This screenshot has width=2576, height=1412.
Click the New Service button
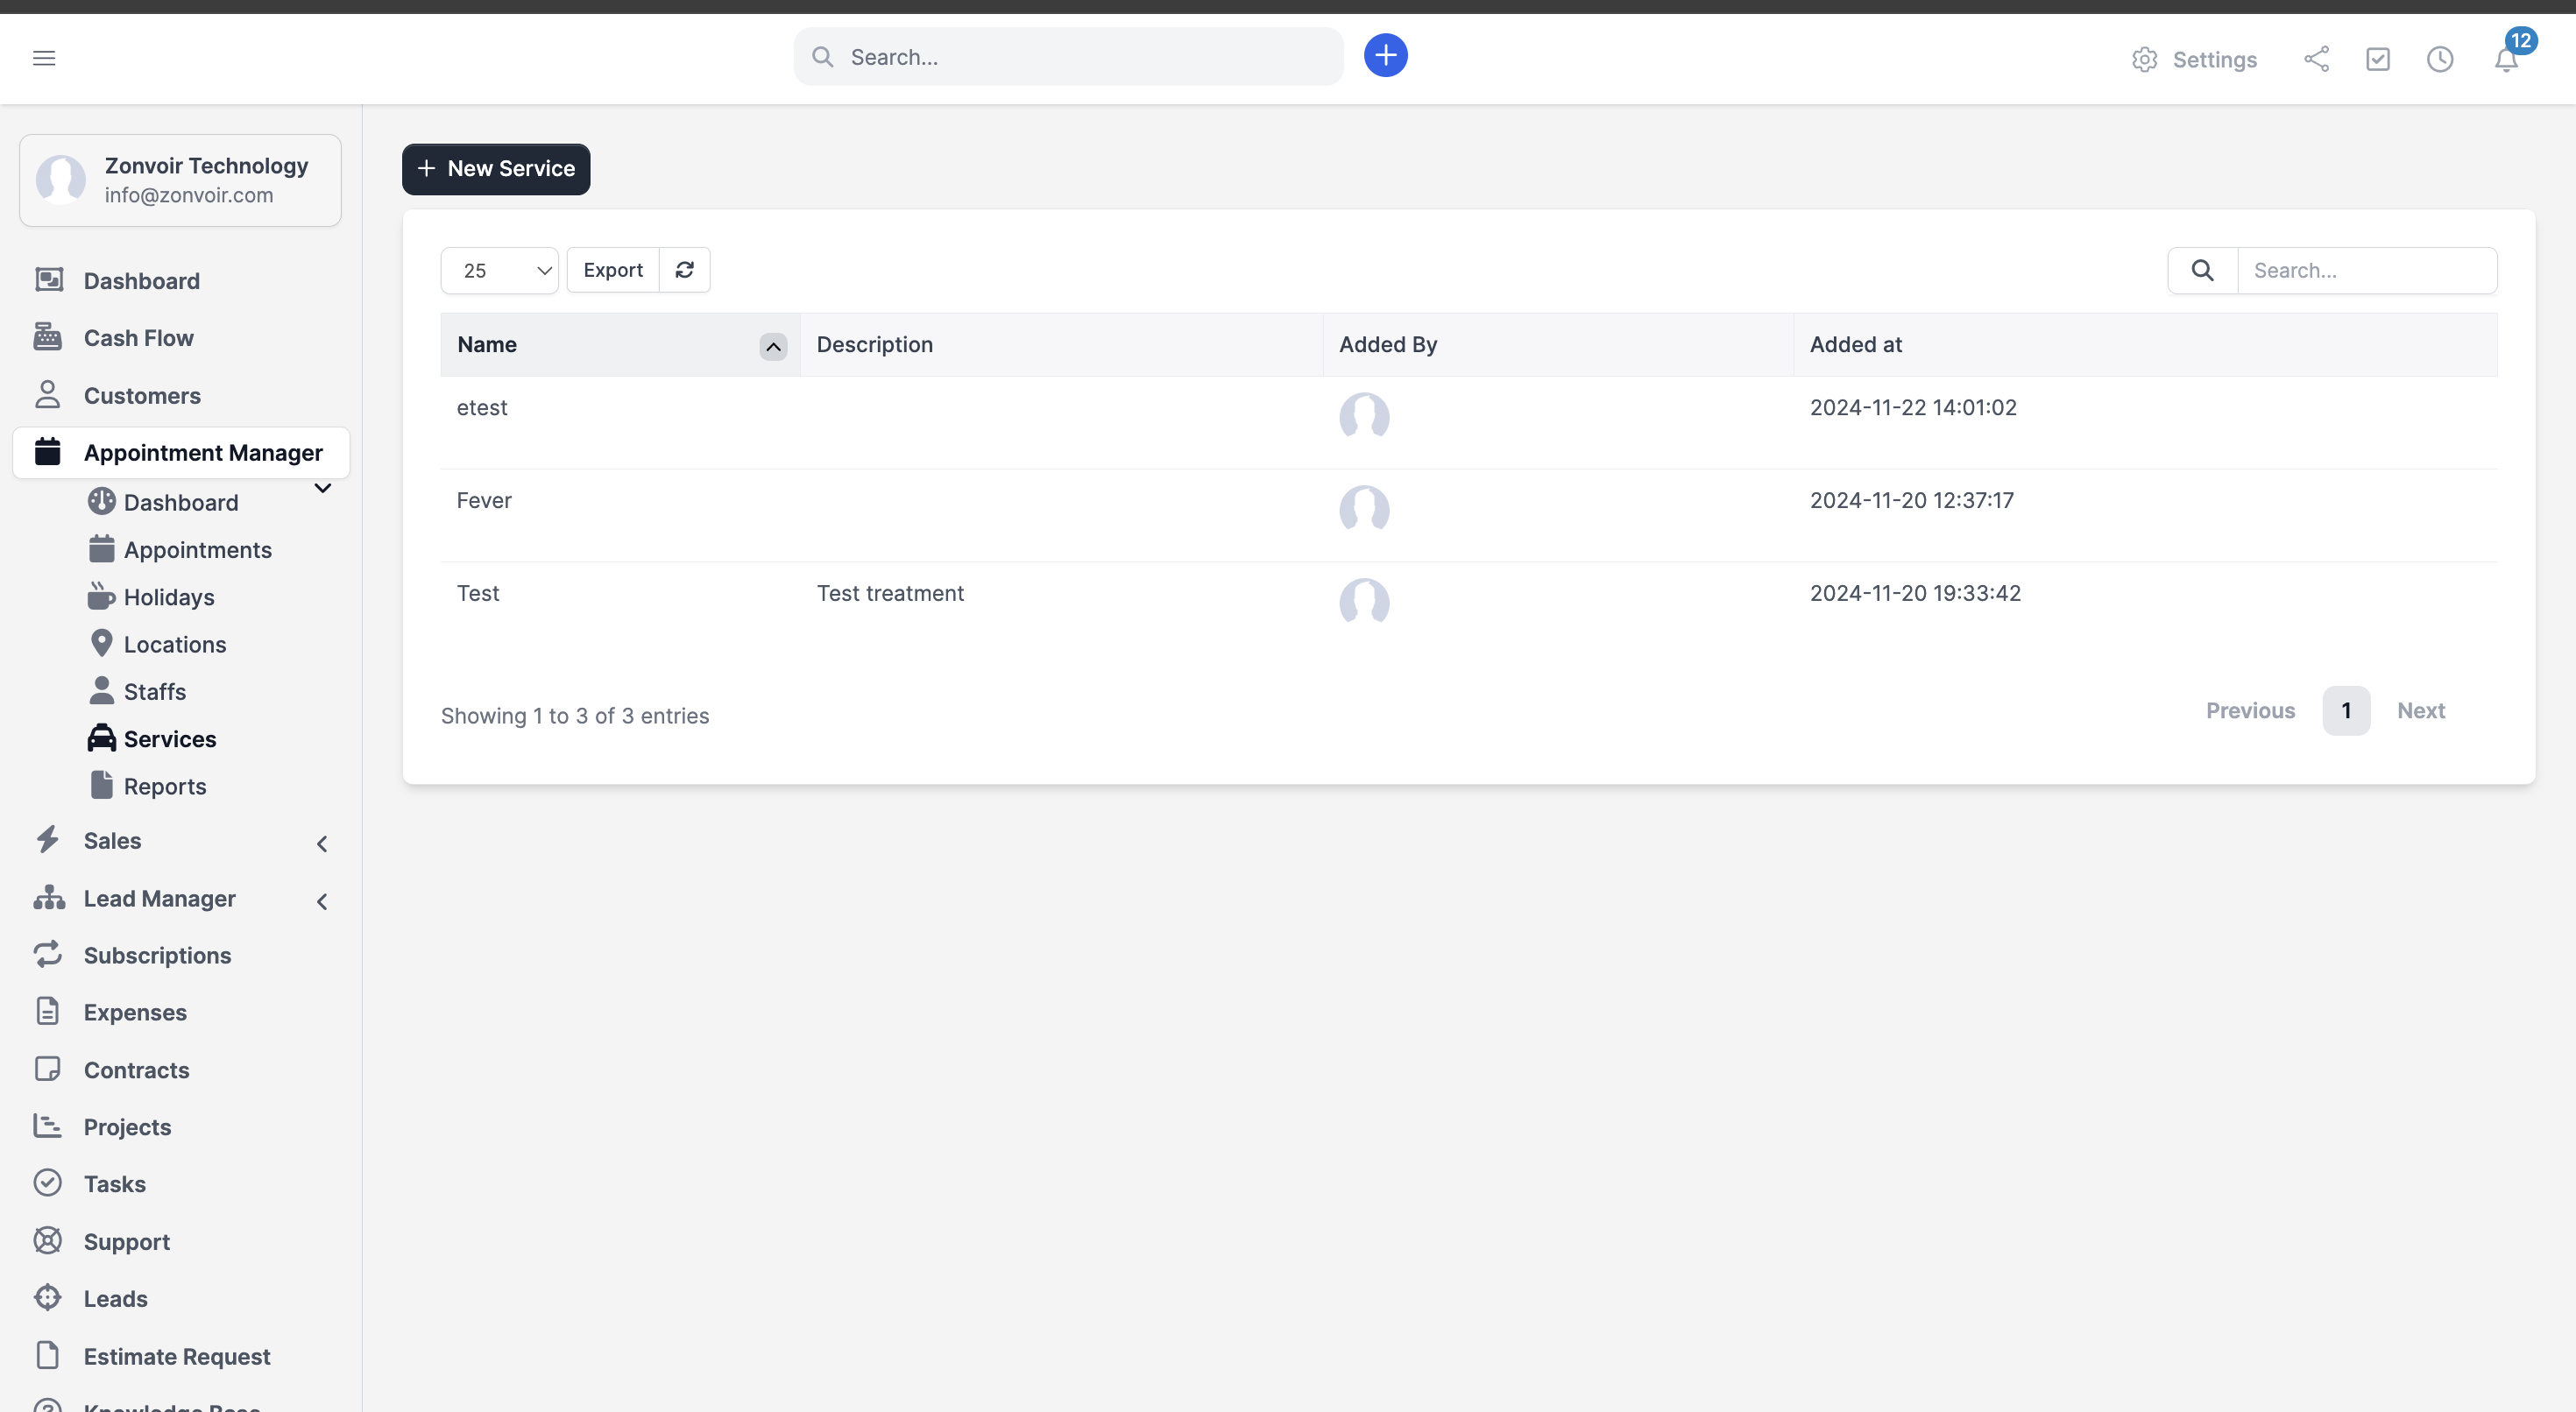[496, 169]
